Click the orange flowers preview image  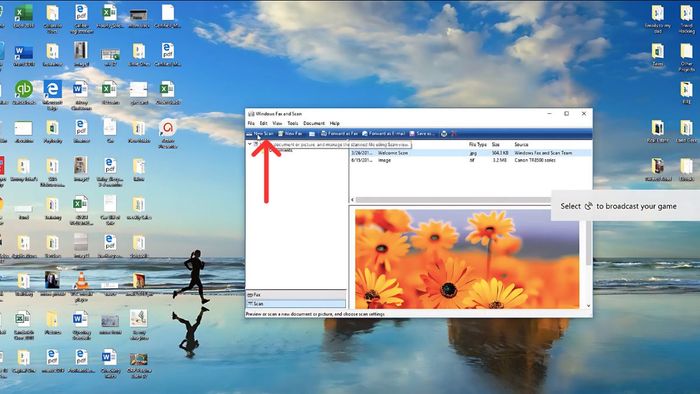[467, 259]
